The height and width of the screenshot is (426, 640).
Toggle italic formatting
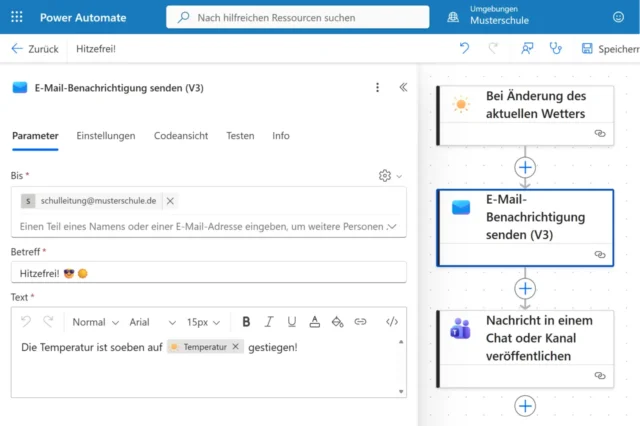[269, 322]
